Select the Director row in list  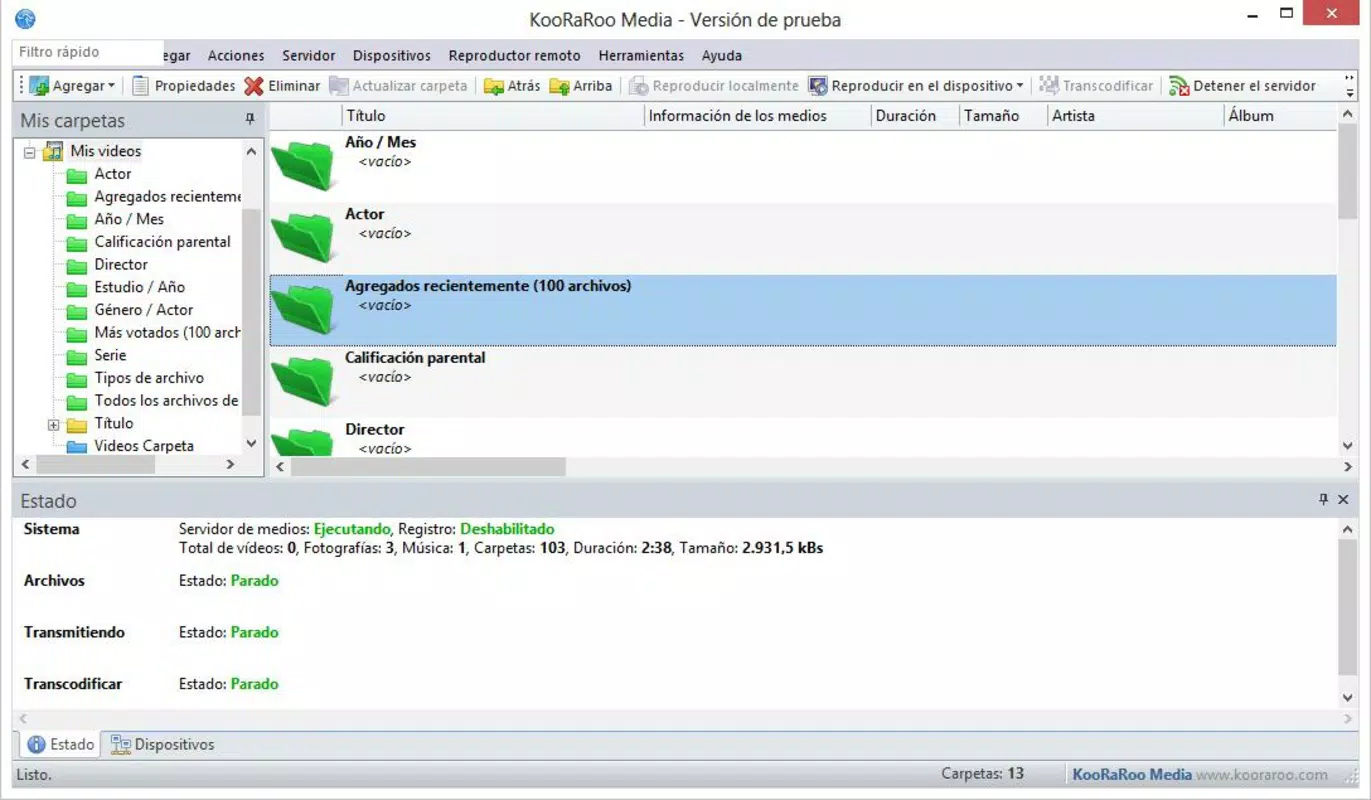(803, 438)
